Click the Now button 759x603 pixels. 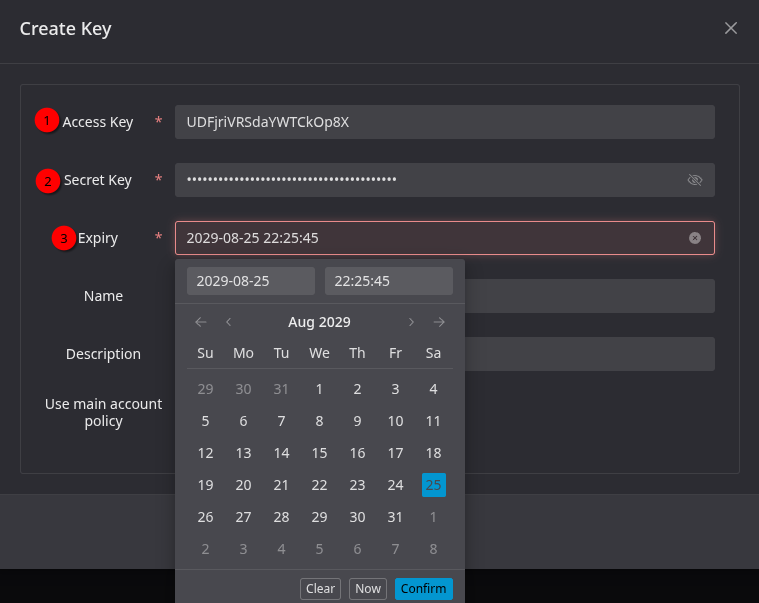[x=368, y=588]
